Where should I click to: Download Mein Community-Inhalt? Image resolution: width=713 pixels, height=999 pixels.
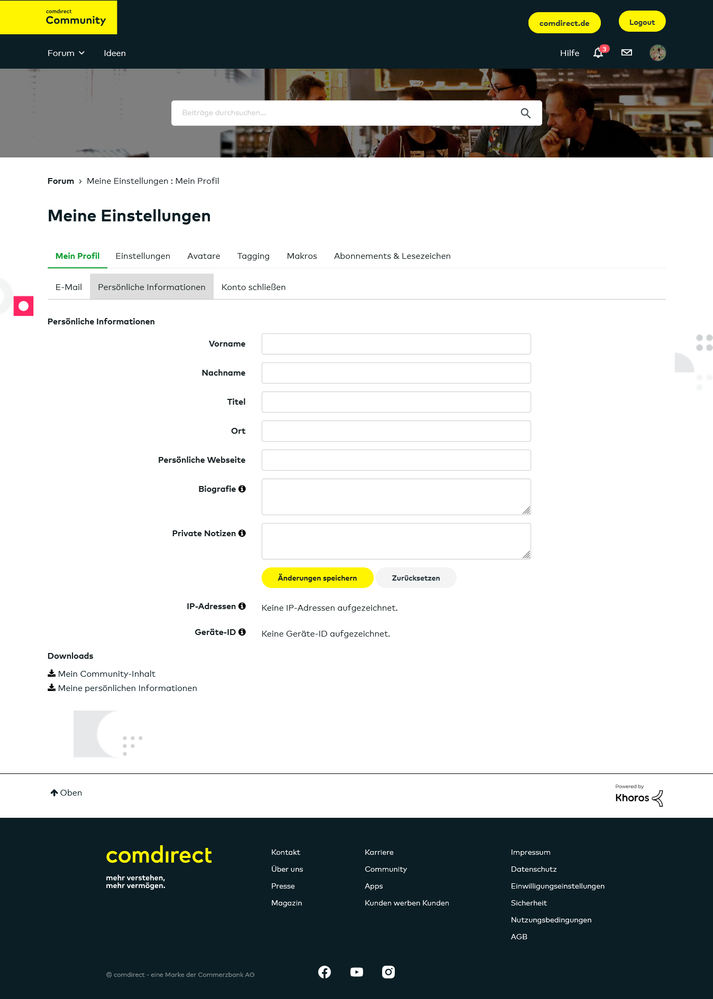point(101,673)
